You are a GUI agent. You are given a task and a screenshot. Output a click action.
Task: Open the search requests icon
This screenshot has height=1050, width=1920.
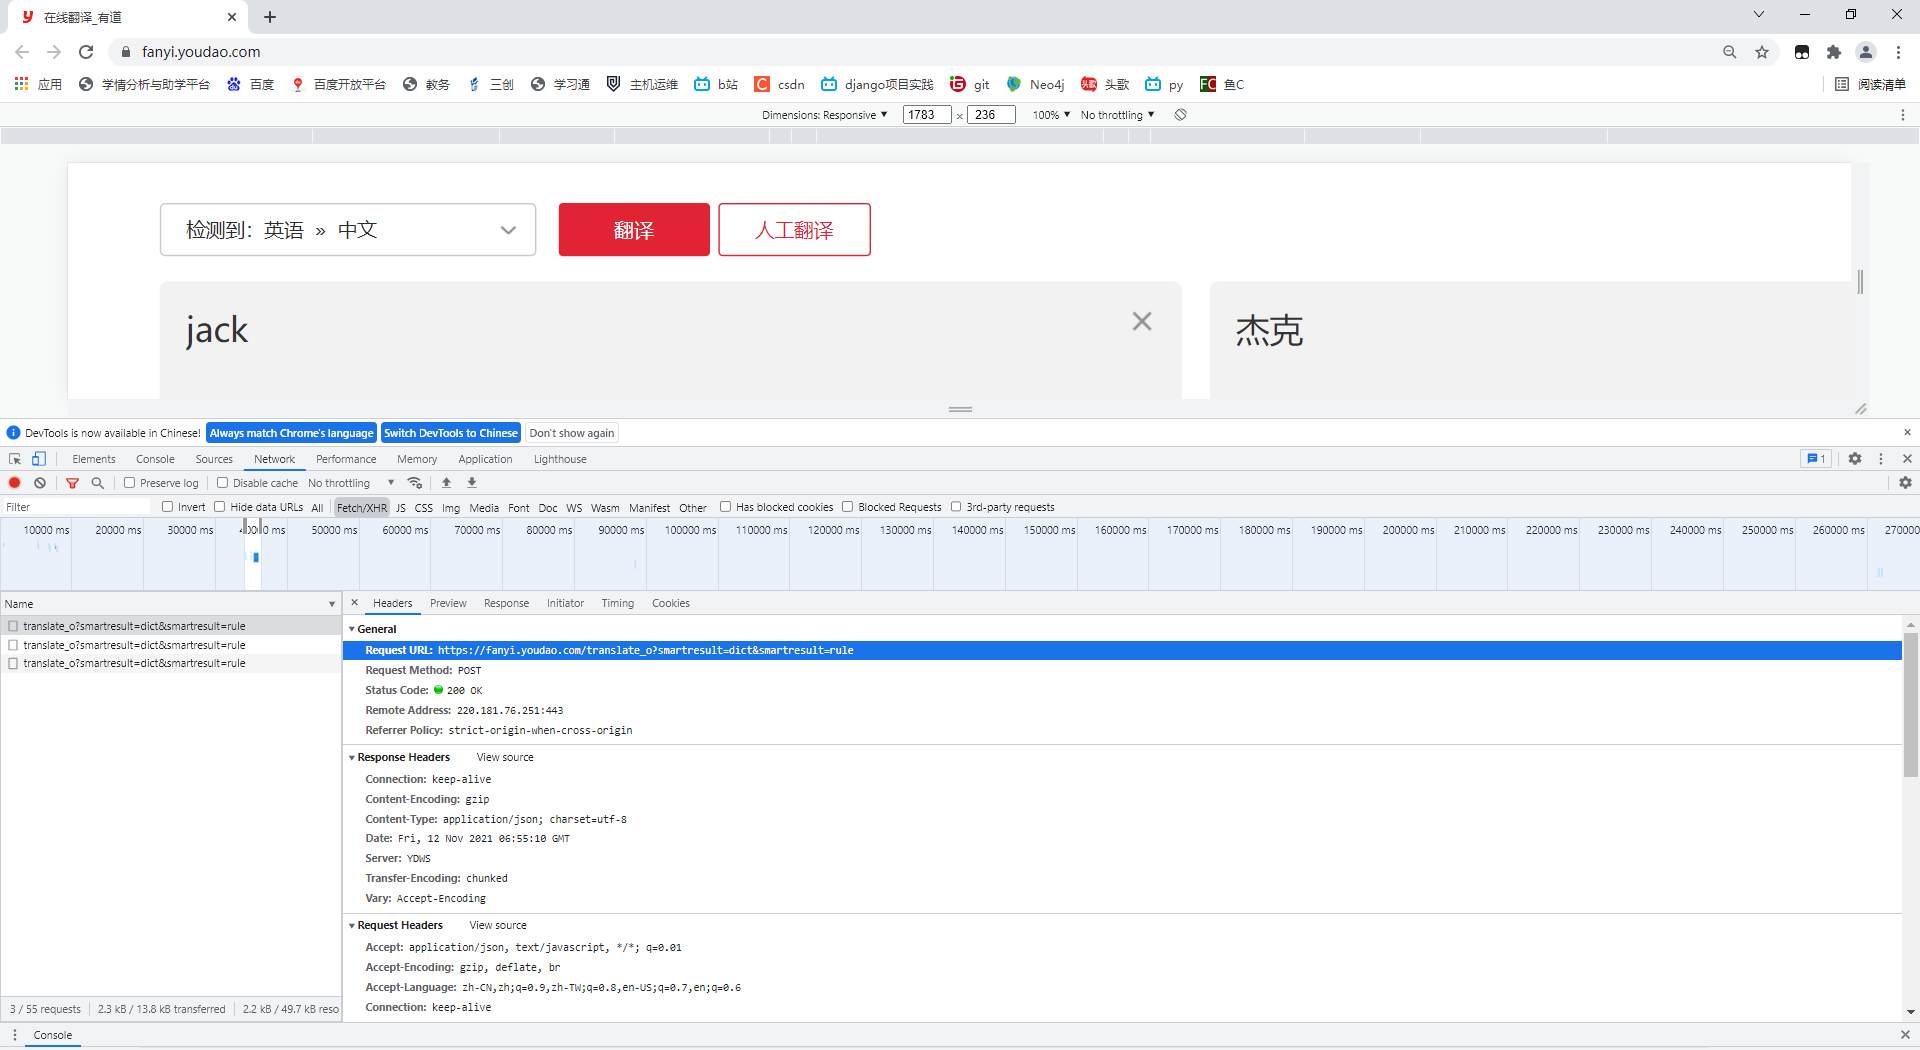(97, 483)
